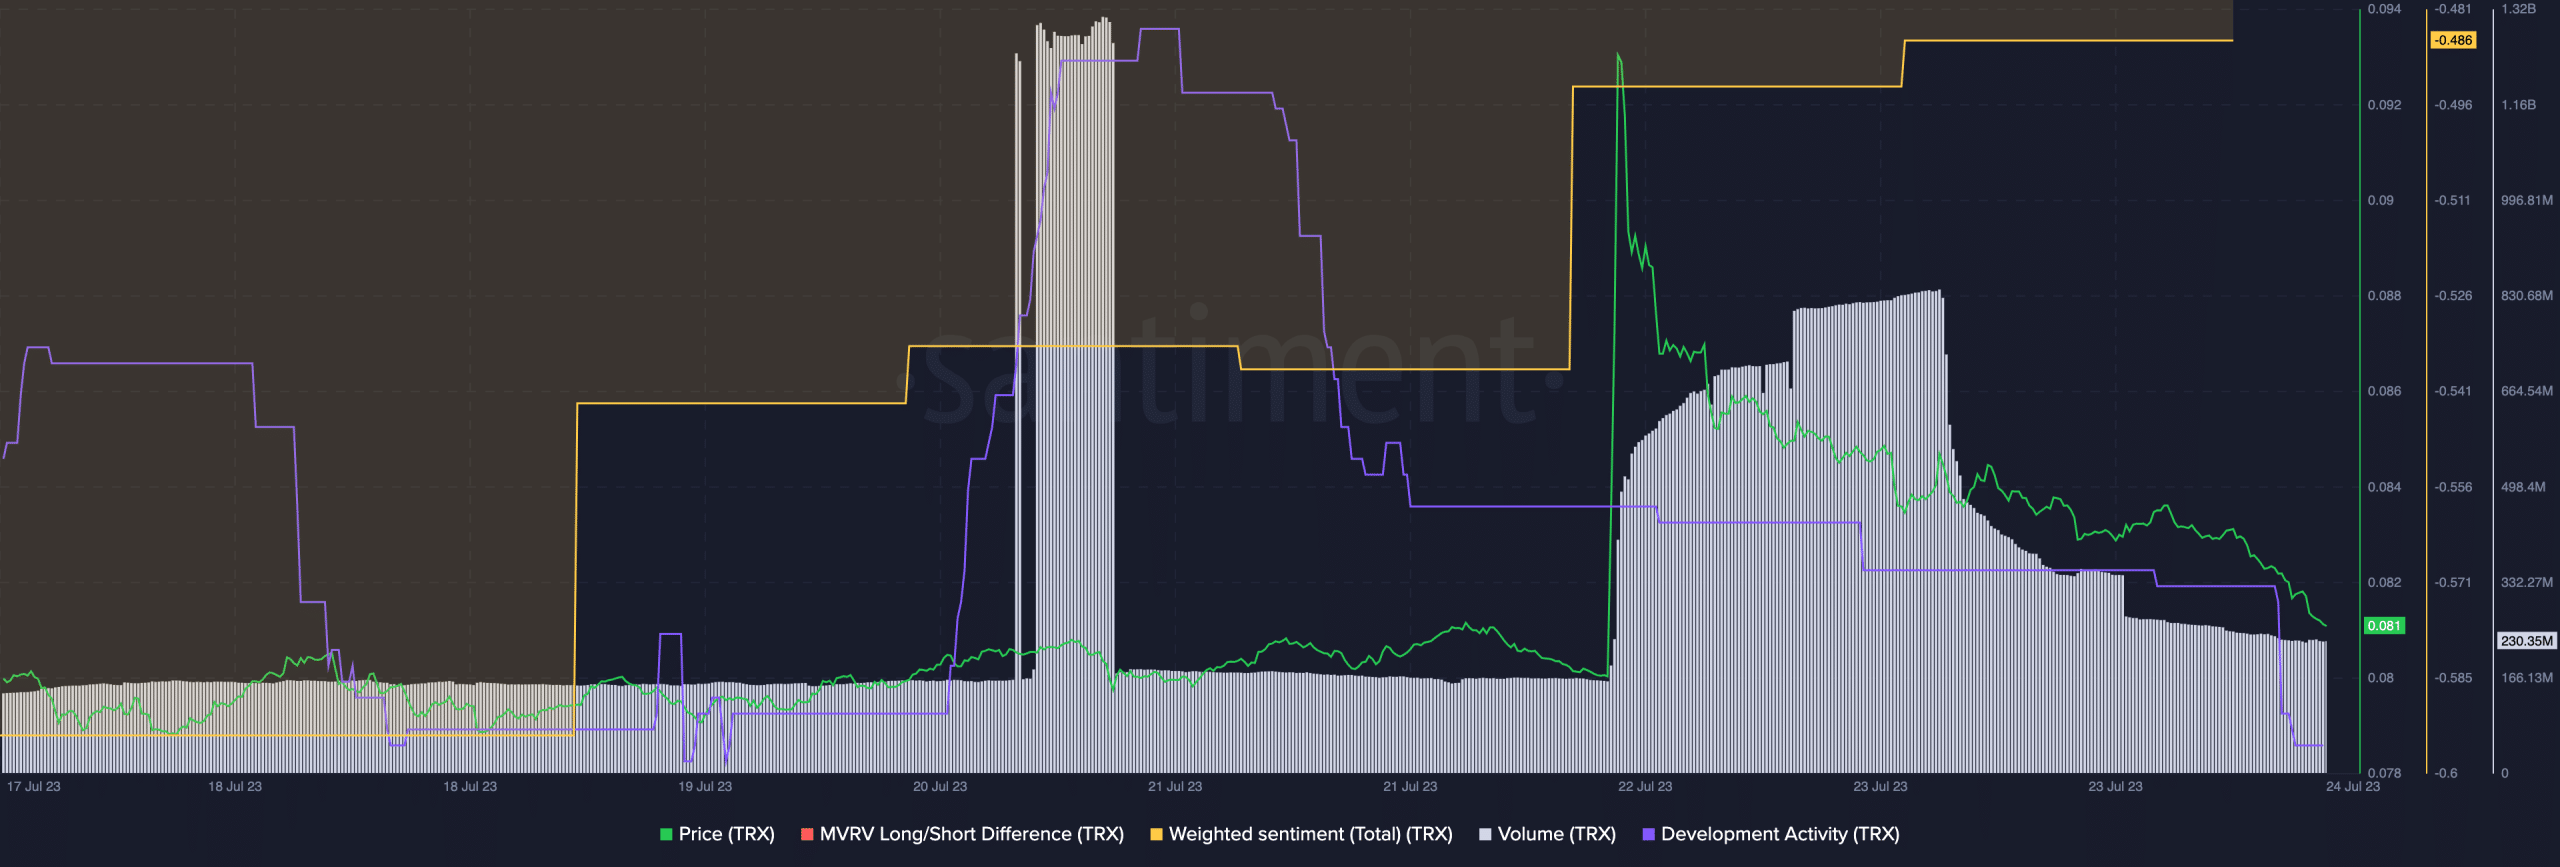Click the 0.086 price axis value
The height and width of the screenshot is (867, 2560).
(x=2384, y=391)
